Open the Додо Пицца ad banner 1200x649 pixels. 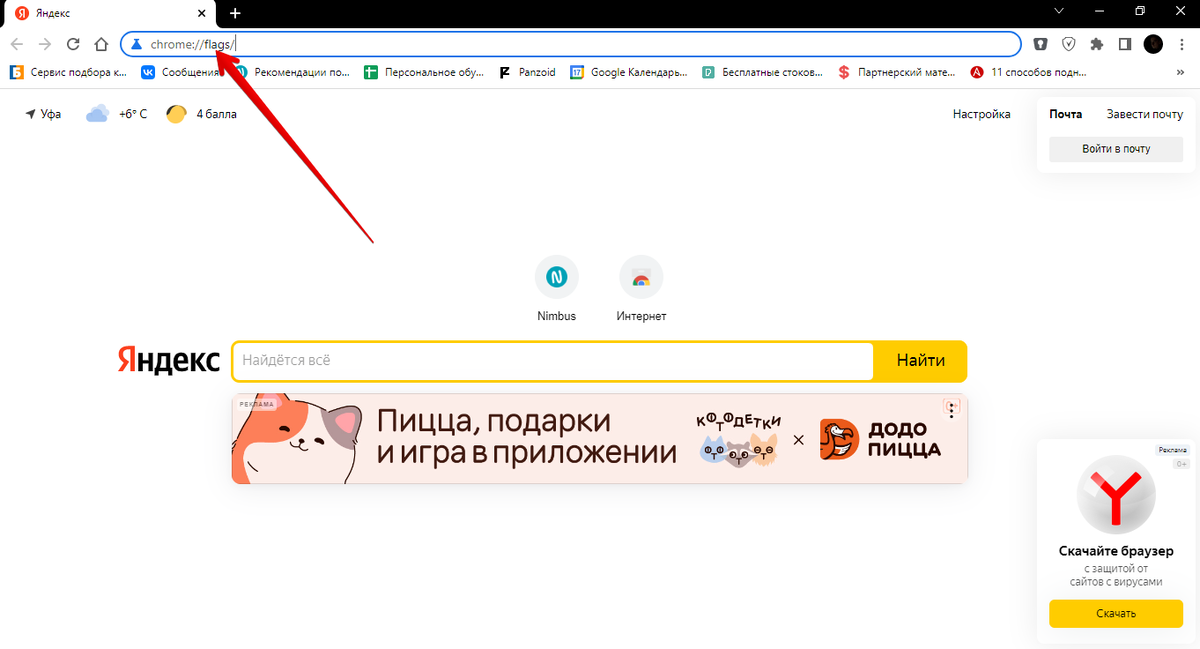coord(599,439)
